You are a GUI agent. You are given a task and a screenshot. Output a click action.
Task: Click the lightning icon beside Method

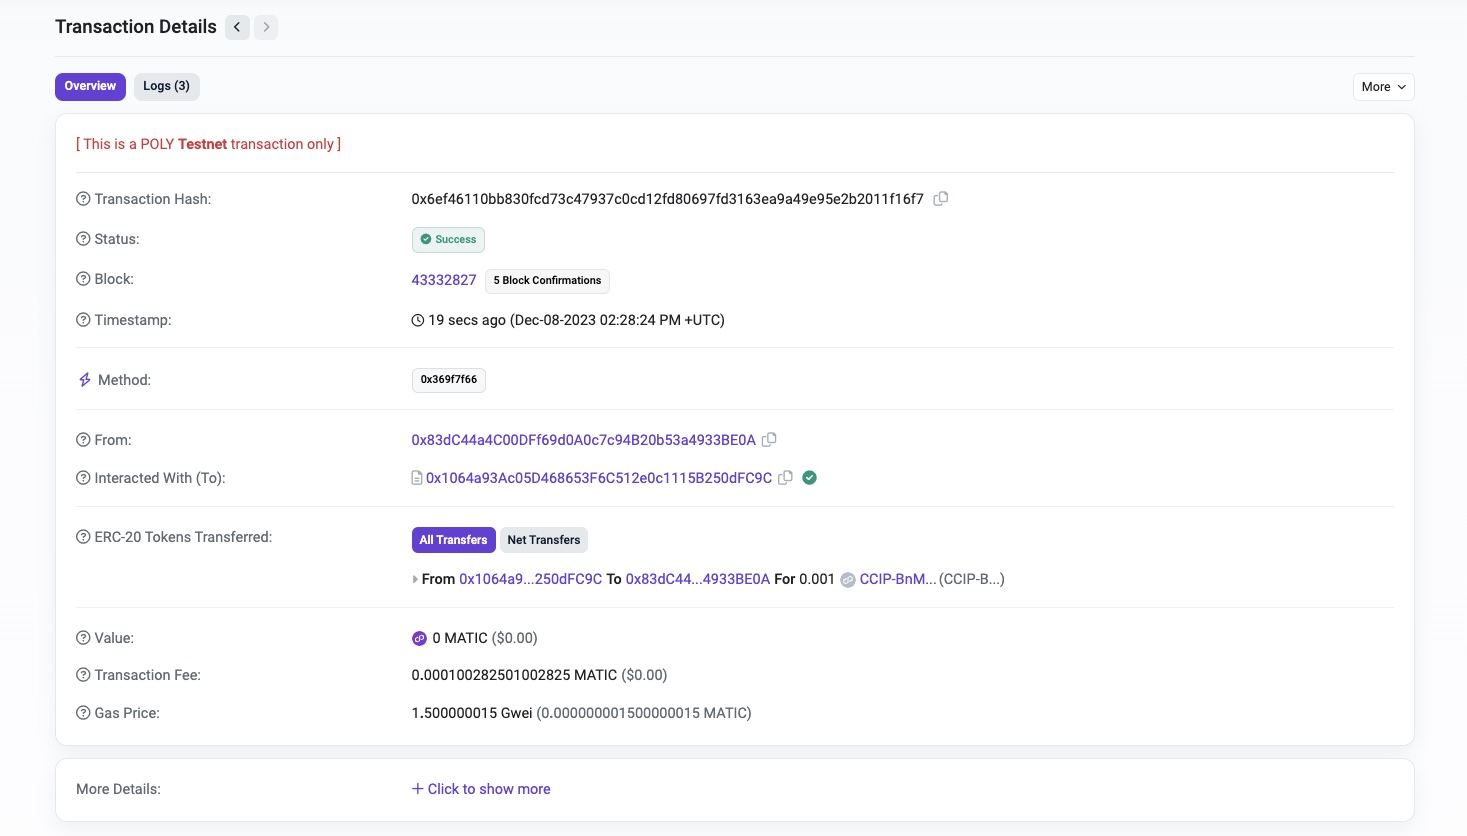click(x=85, y=380)
